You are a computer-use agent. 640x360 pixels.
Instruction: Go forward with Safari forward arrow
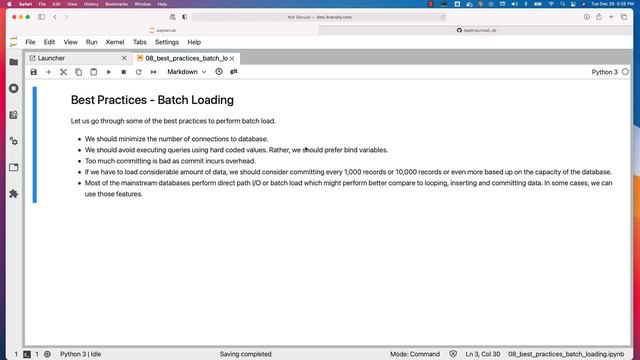coord(67,17)
